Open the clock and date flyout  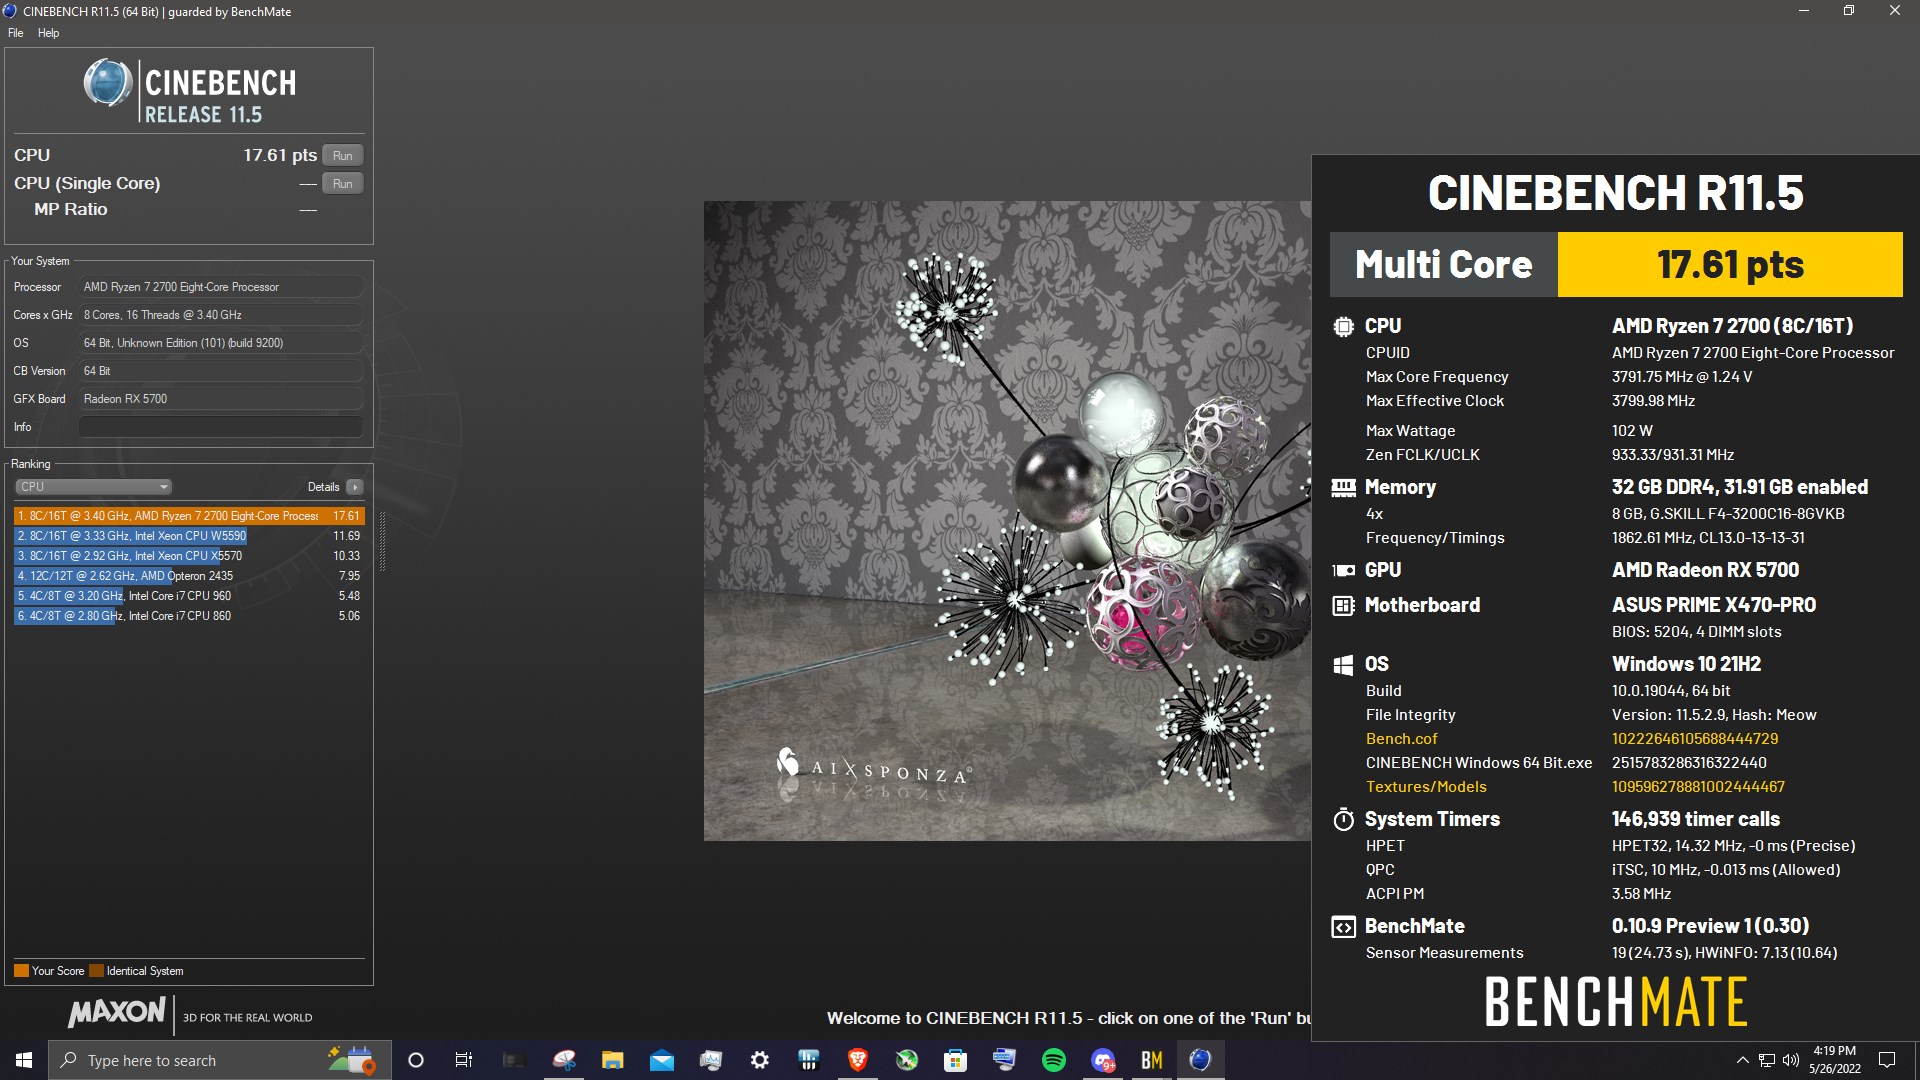pyautogui.click(x=1834, y=1060)
